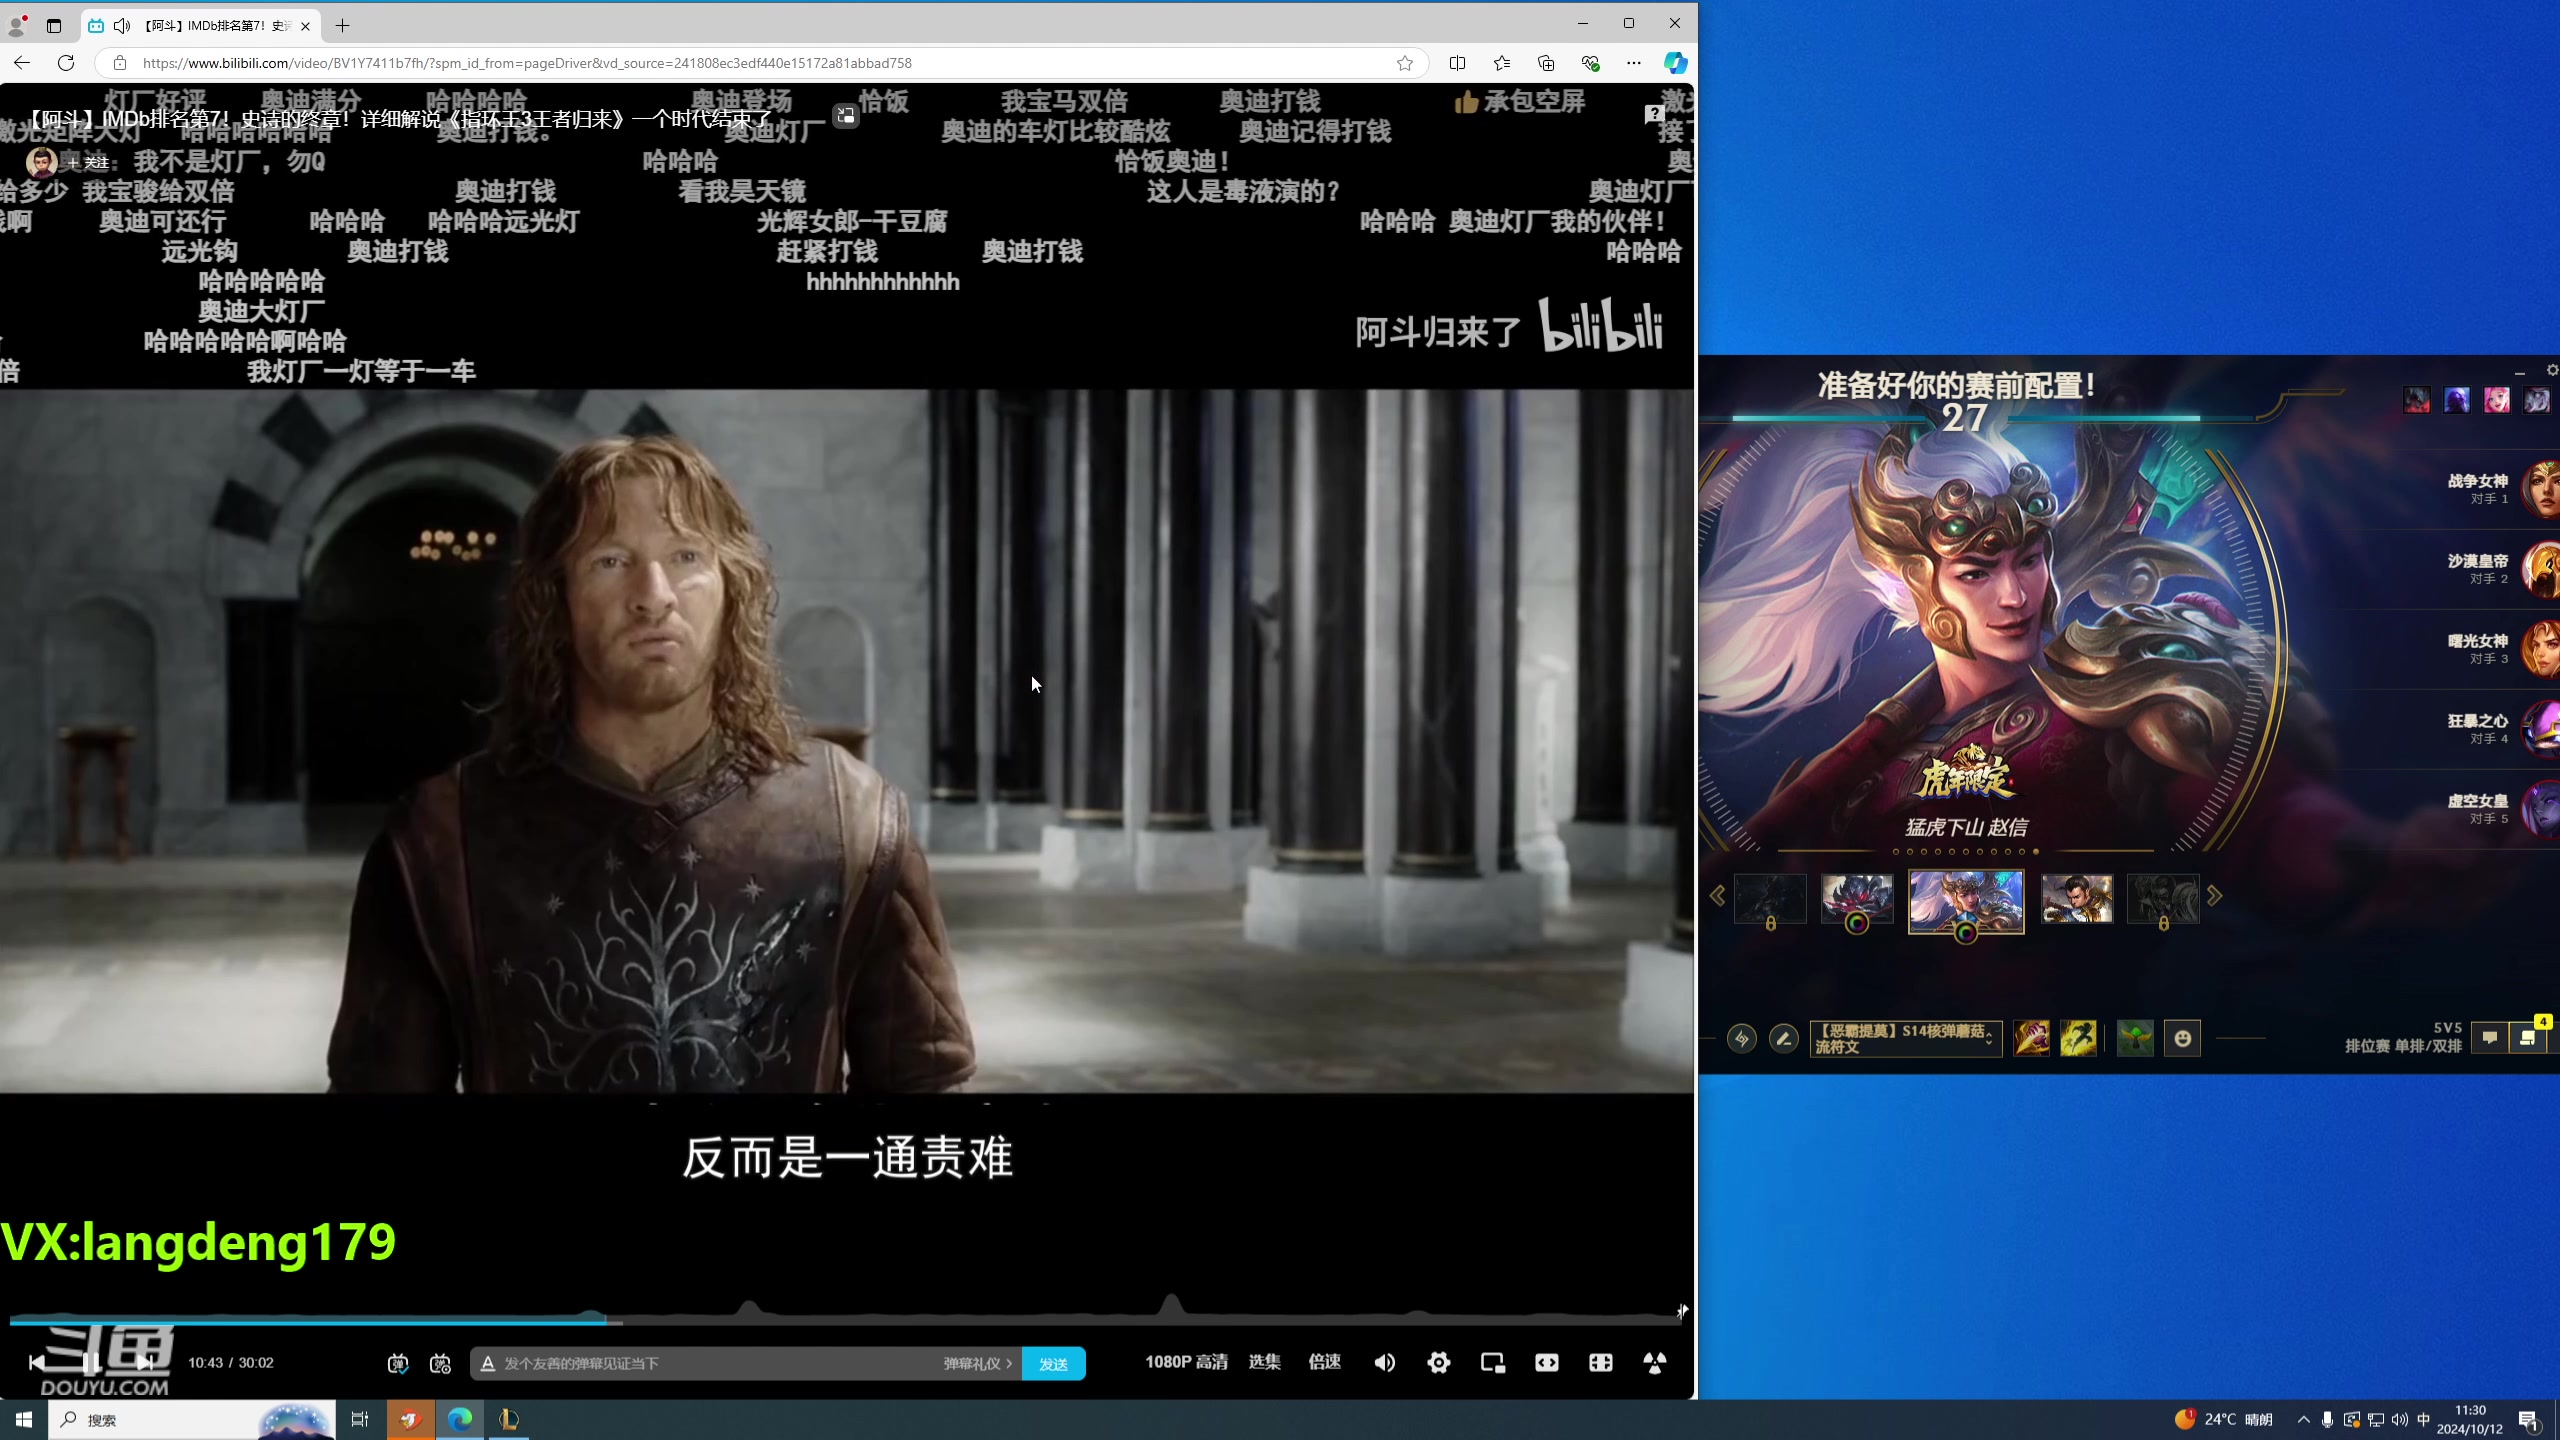Open Edge profile avatar
Viewport: 2560px width, 1440px height.
point(17,25)
